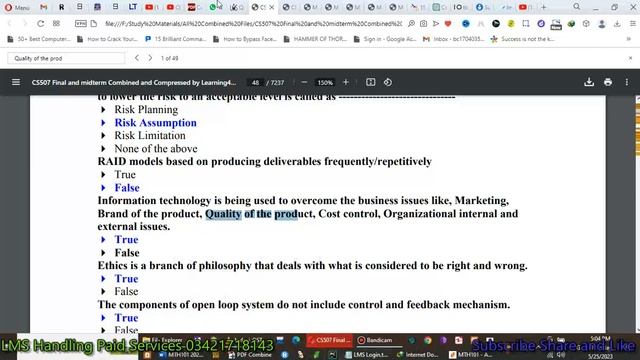Toggle the VPN badge in address bar
The height and width of the screenshot is (360, 640).
pyautogui.click(x=81, y=24)
